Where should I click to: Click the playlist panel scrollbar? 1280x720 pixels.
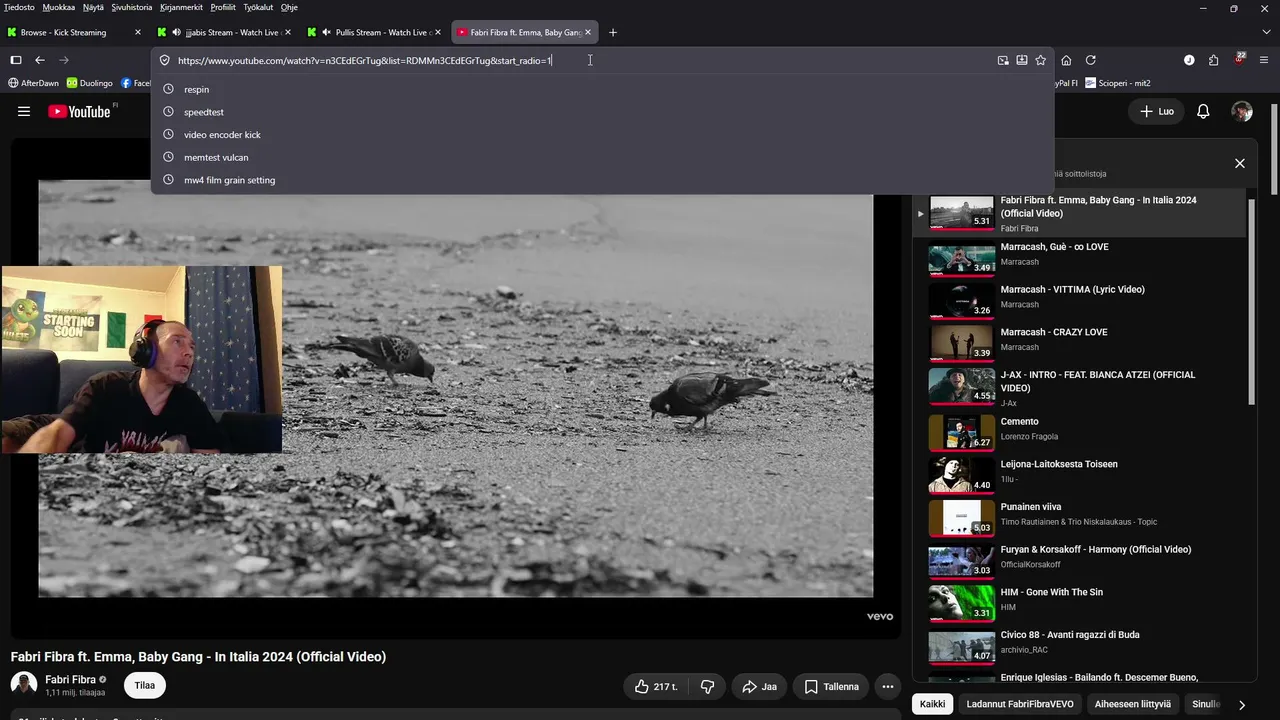1253,300
